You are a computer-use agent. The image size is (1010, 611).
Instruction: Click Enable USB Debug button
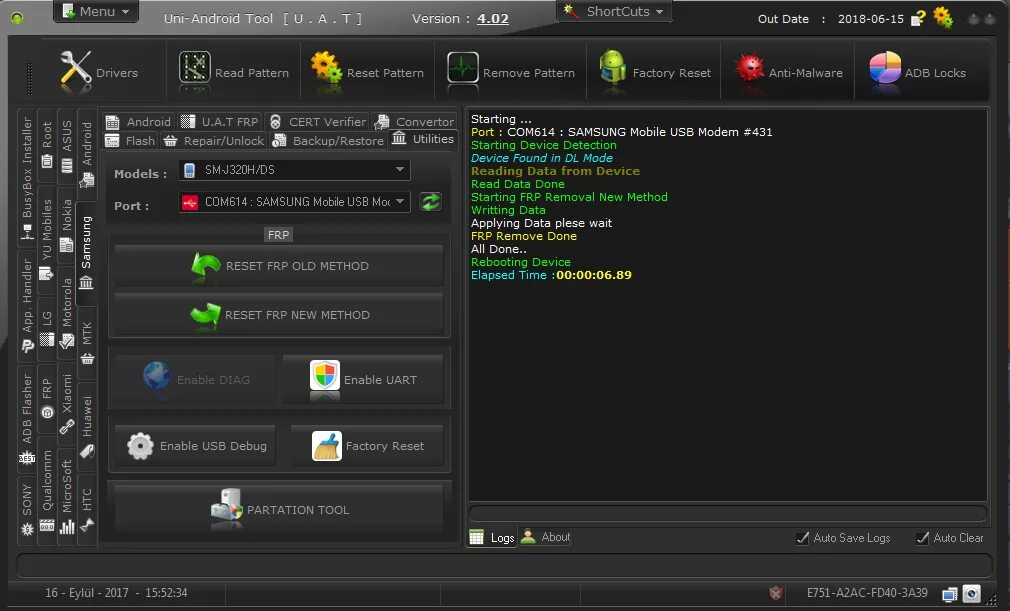tap(195, 446)
